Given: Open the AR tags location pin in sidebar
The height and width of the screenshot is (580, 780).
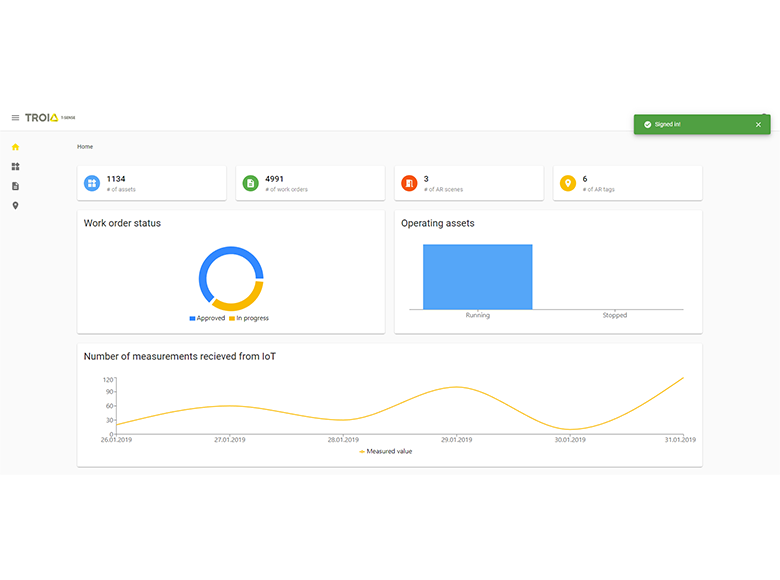Looking at the screenshot, I should point(15,206).
